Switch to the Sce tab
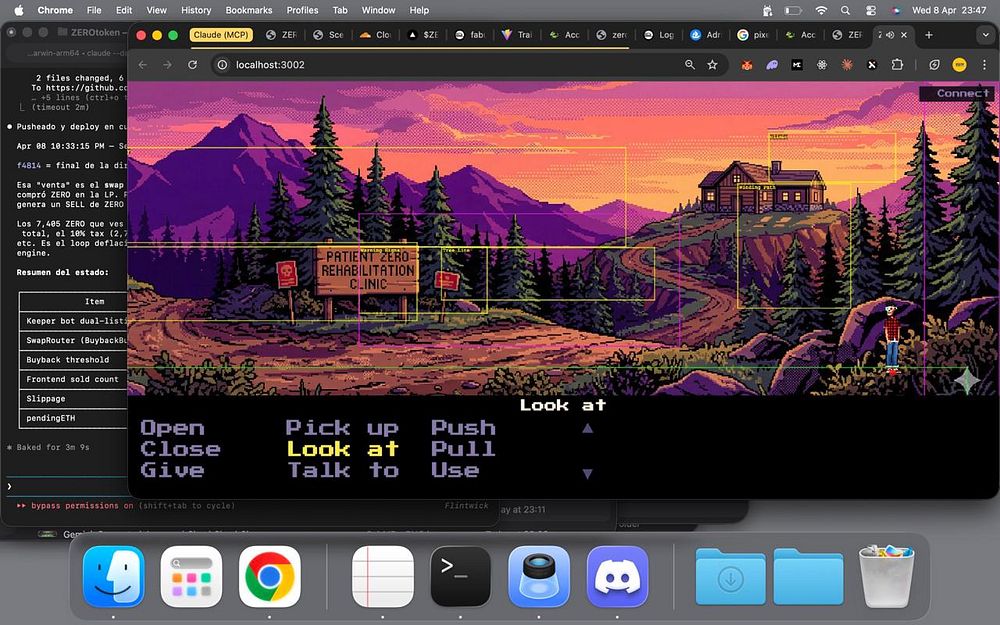The width and height of the screenshot is (1000, 625). tap(328, 35)
